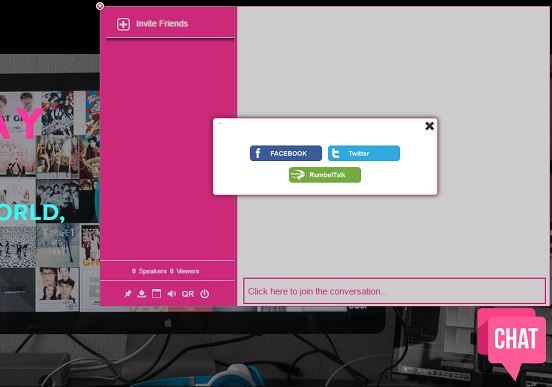Click the power logout icon
552x387 pixels.
tap(205, 293)
